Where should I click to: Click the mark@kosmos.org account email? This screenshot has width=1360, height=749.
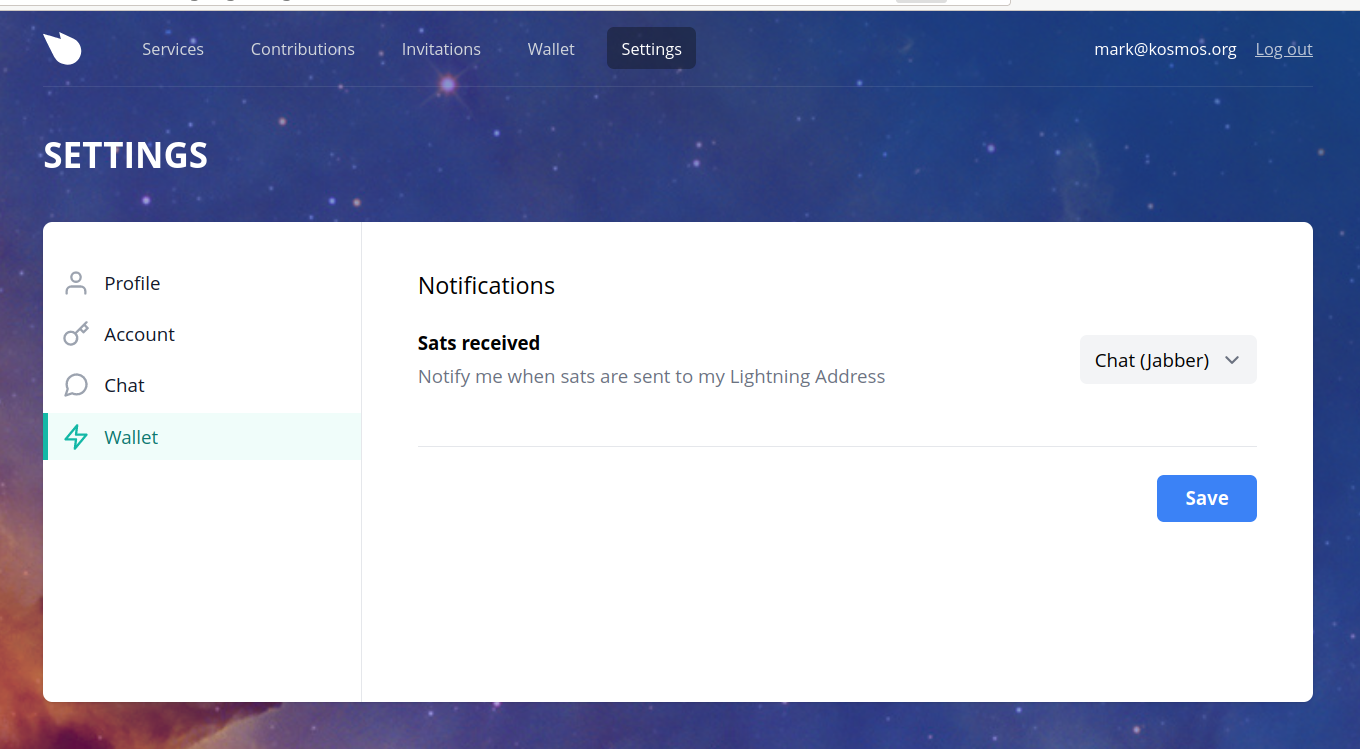coord(1165,49)
